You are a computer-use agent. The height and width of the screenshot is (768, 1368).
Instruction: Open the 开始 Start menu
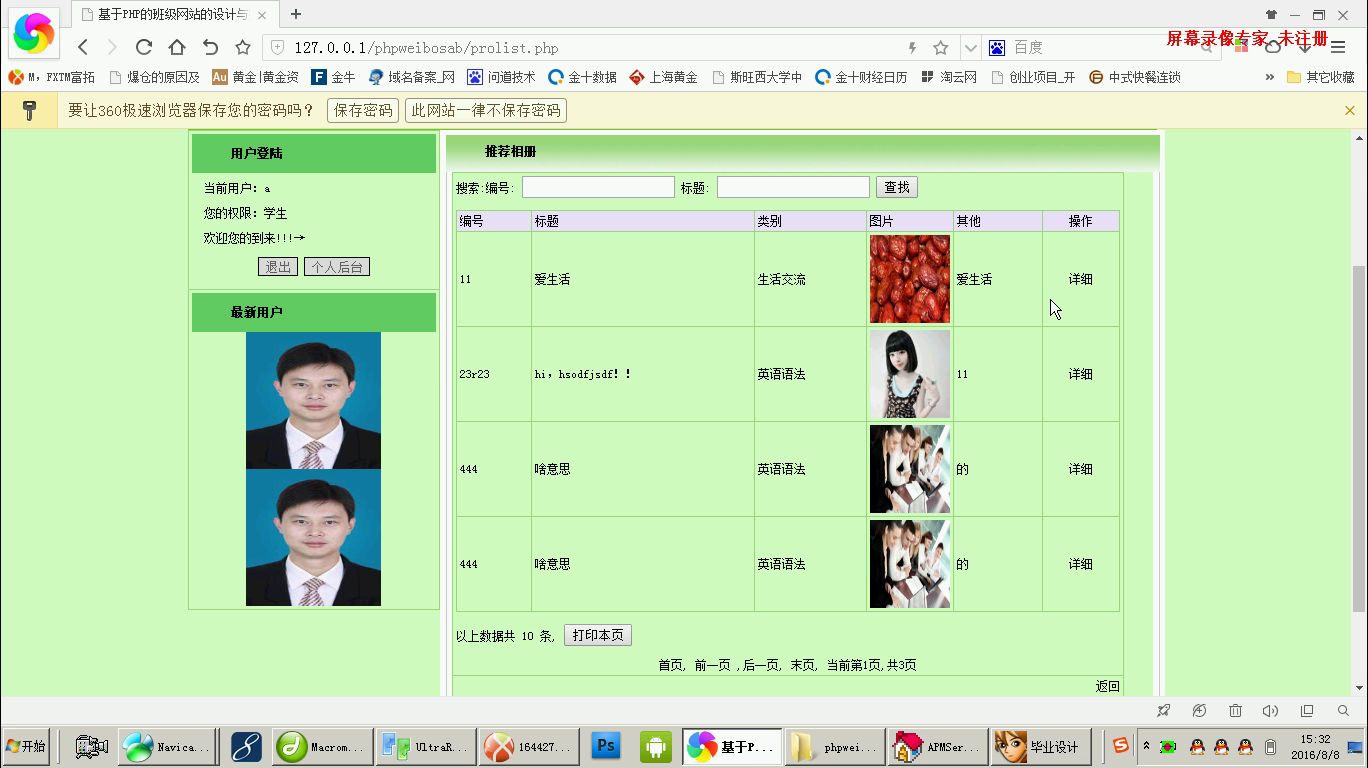[26, 746]
